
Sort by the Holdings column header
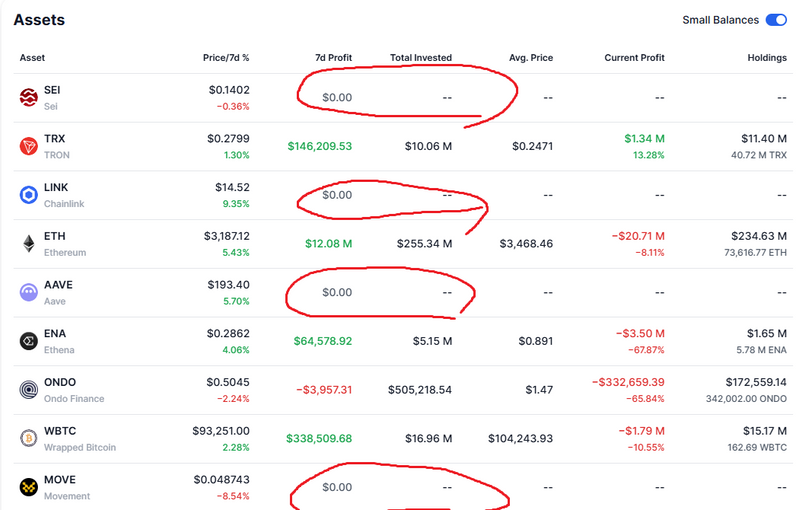coord(766,58)
